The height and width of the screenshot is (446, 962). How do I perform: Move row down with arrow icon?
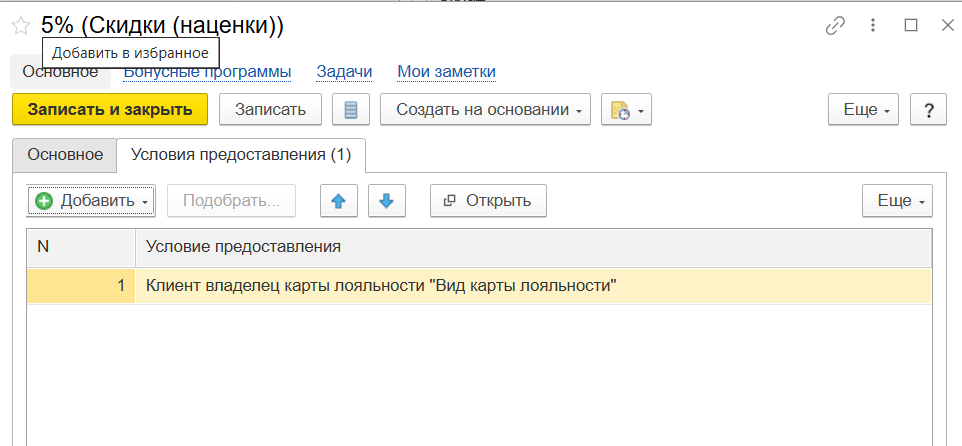point(386,201)
